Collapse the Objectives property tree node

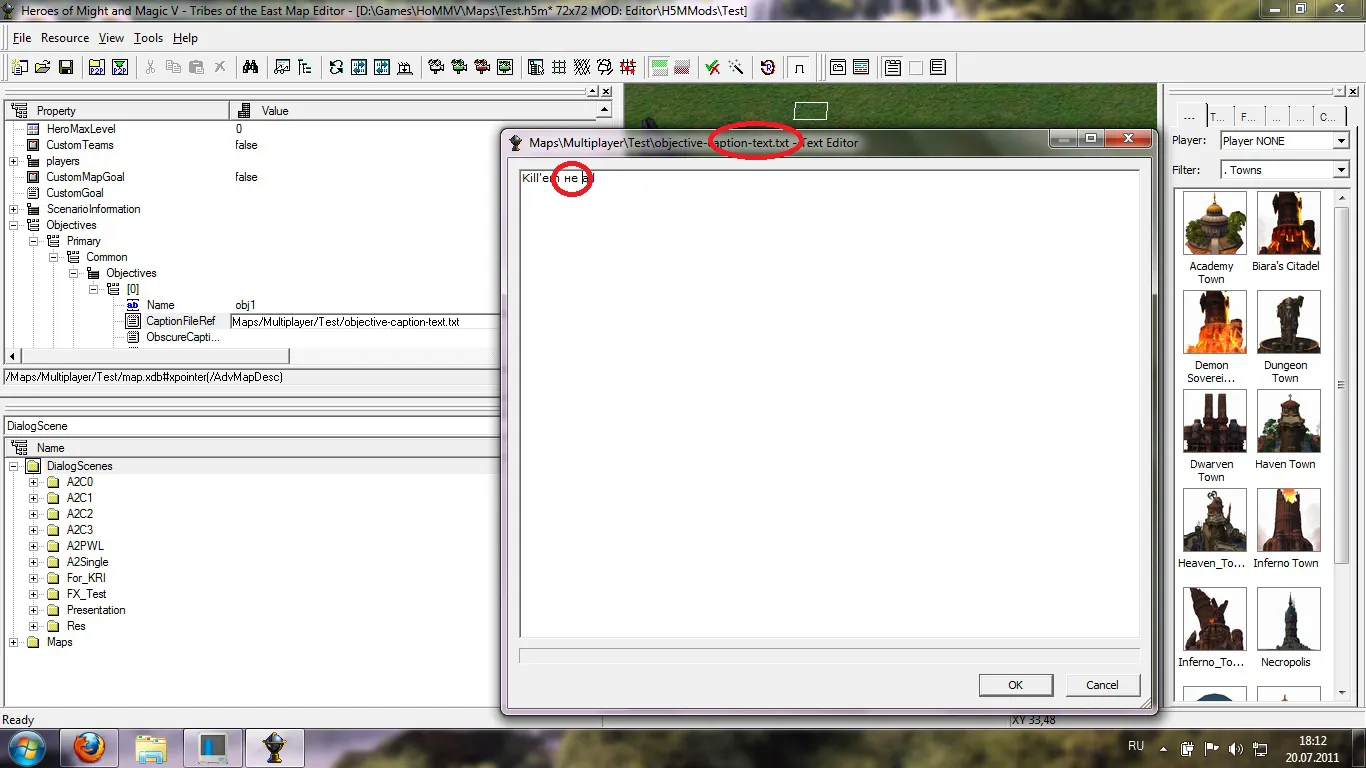tap(13, 225)
